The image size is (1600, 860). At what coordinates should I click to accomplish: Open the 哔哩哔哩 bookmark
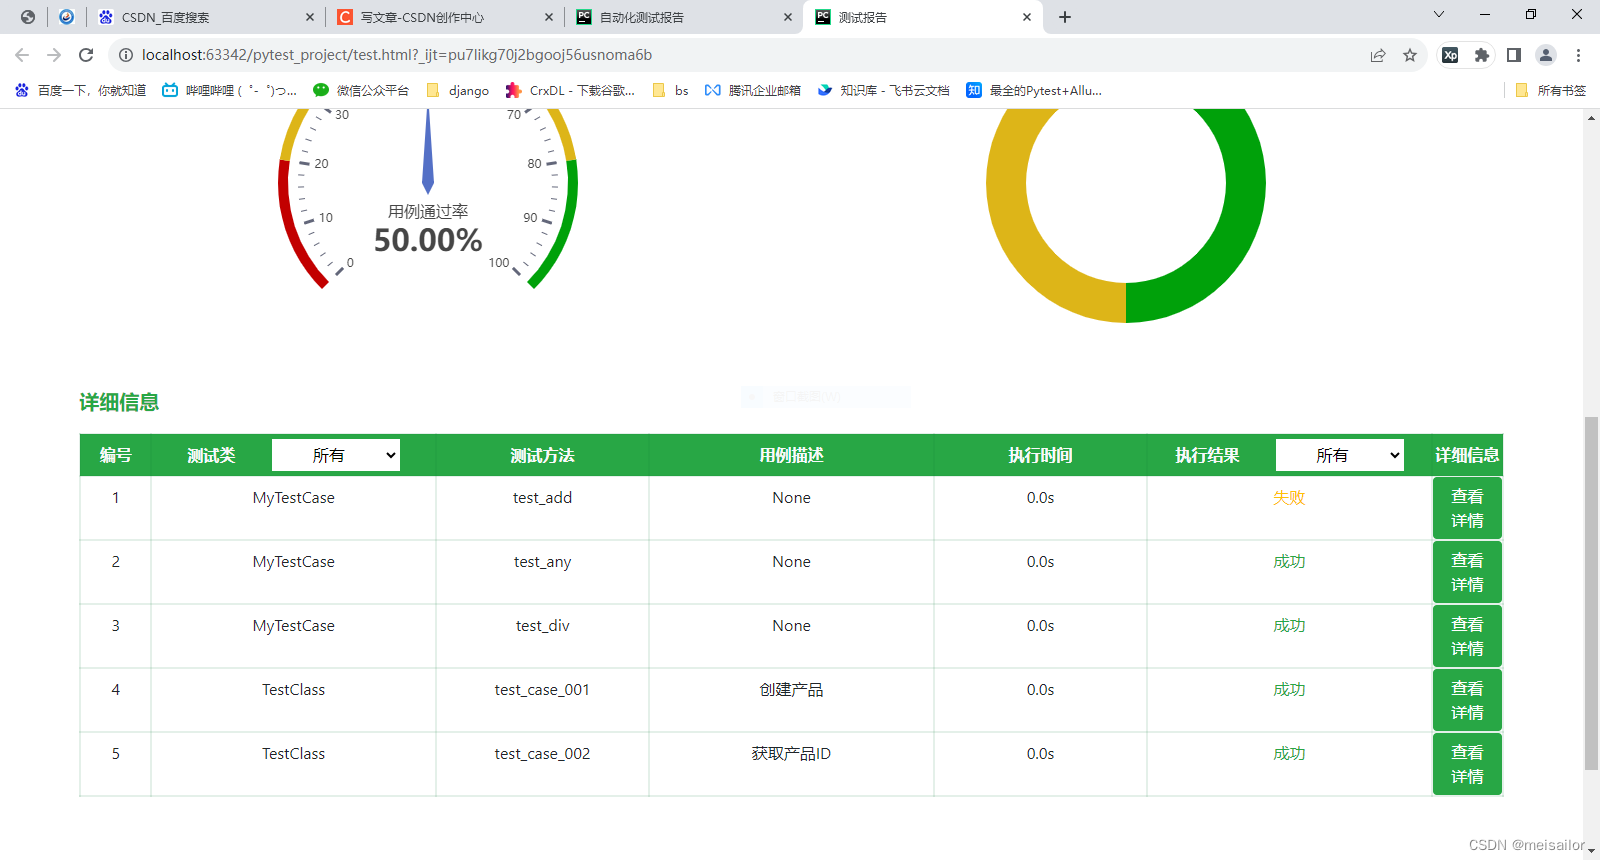click(x=229, y=90)
